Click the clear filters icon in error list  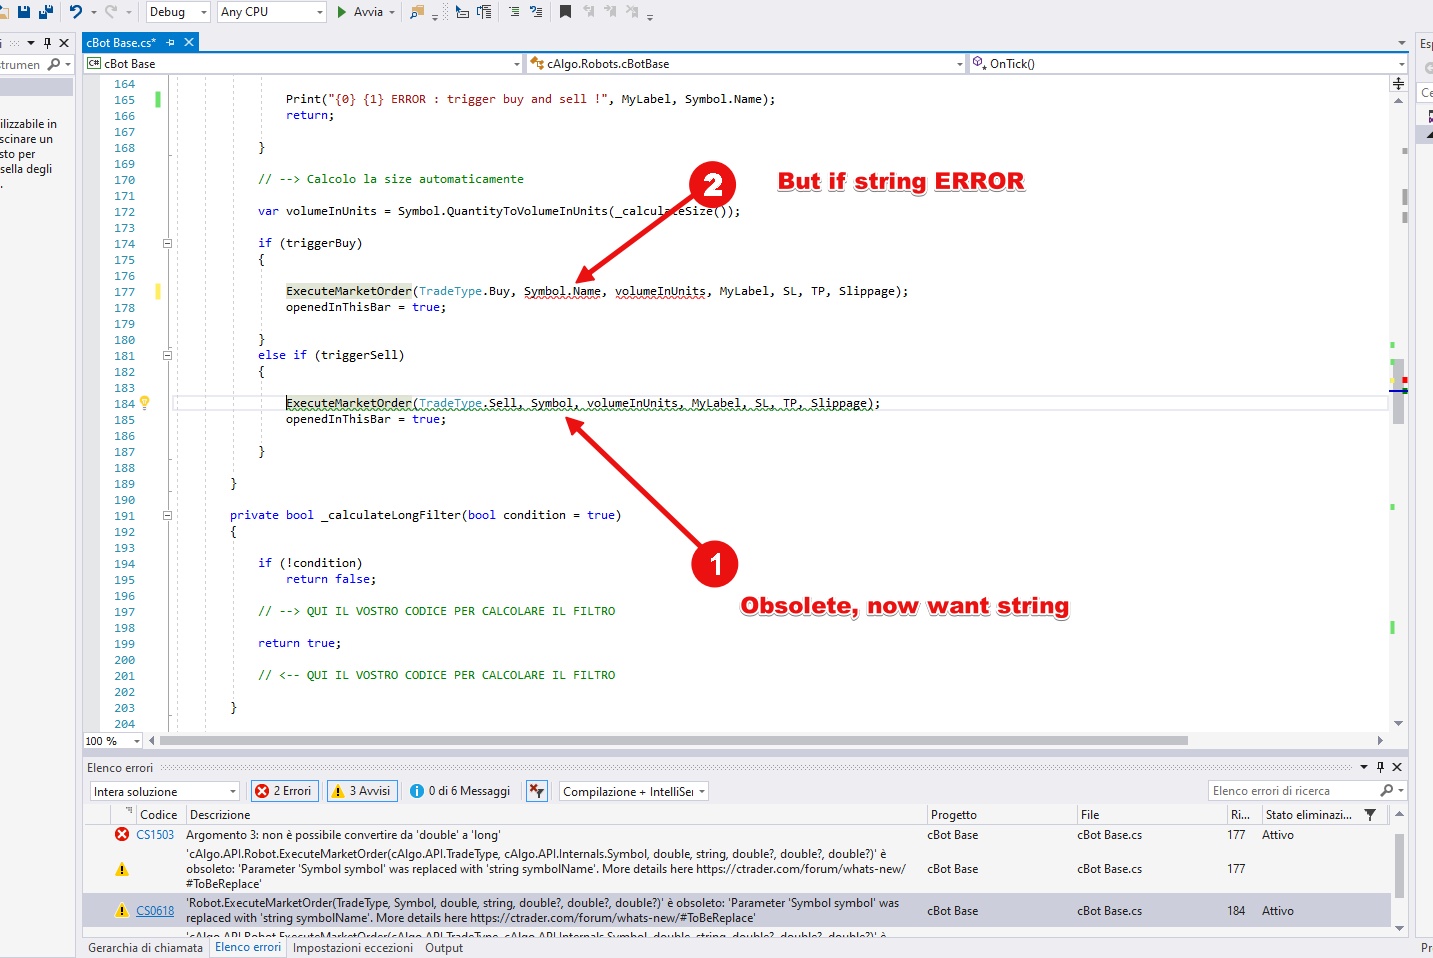tap(537, 791)
